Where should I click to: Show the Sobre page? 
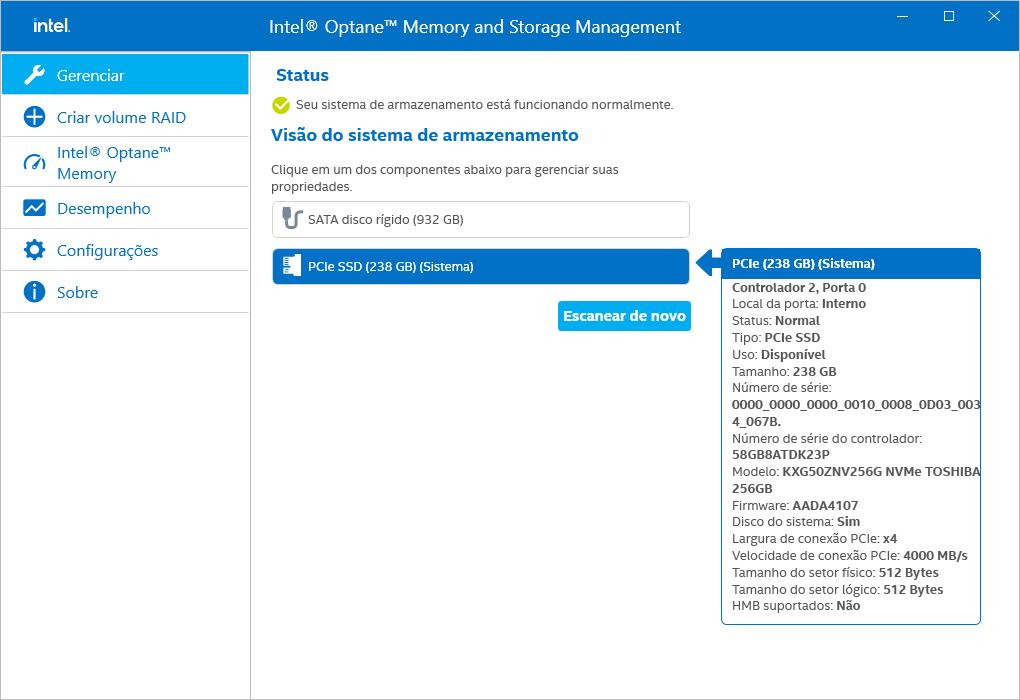tap(126, 292)
